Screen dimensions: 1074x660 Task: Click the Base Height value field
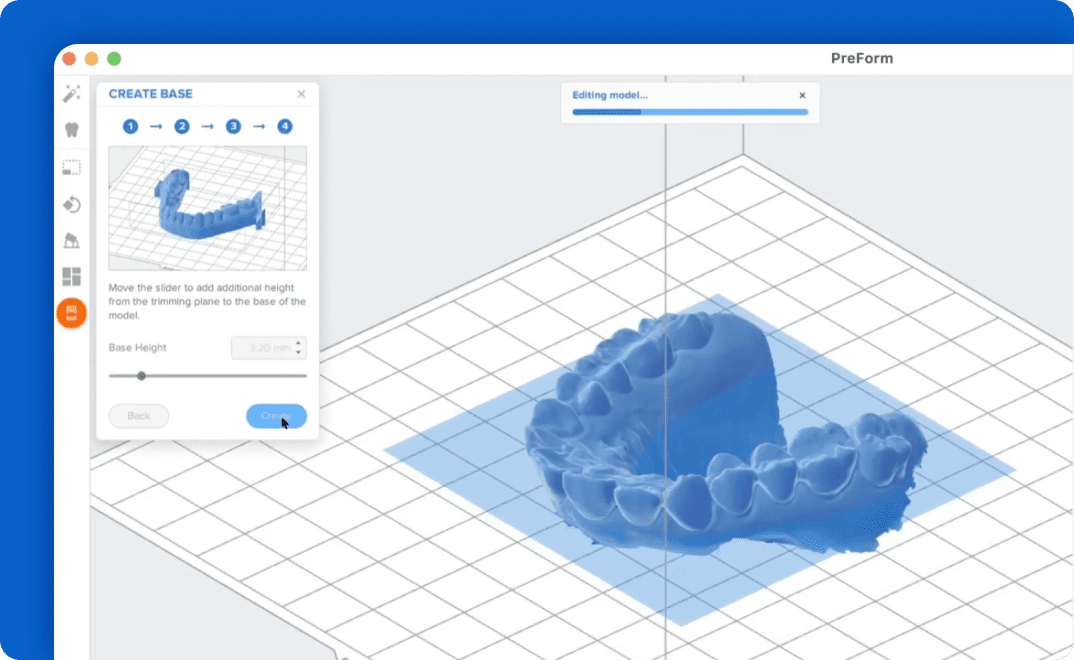click(262, 348)
